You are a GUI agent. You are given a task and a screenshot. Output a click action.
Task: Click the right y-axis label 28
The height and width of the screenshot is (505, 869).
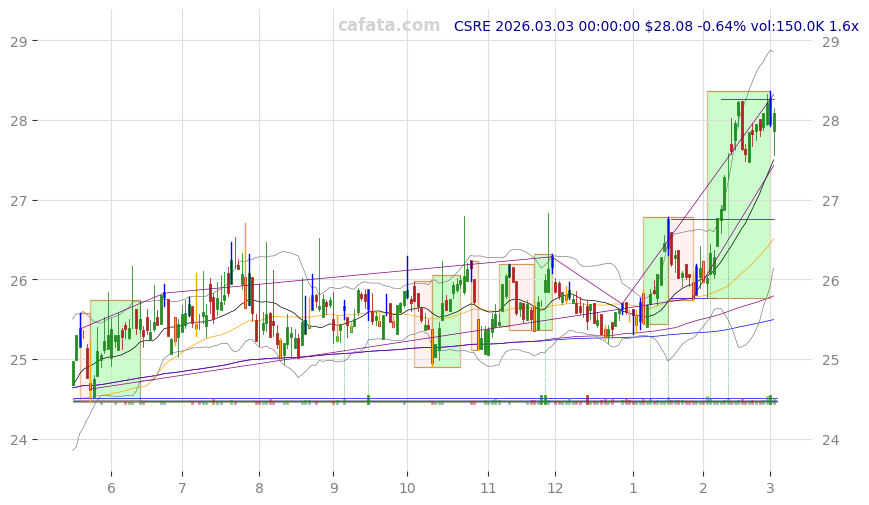tap(831, 121)
